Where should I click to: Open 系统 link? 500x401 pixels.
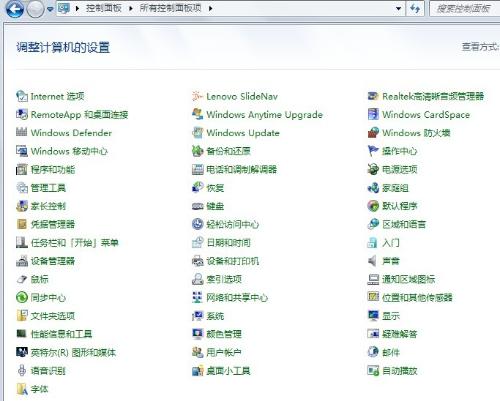[215, 316]
